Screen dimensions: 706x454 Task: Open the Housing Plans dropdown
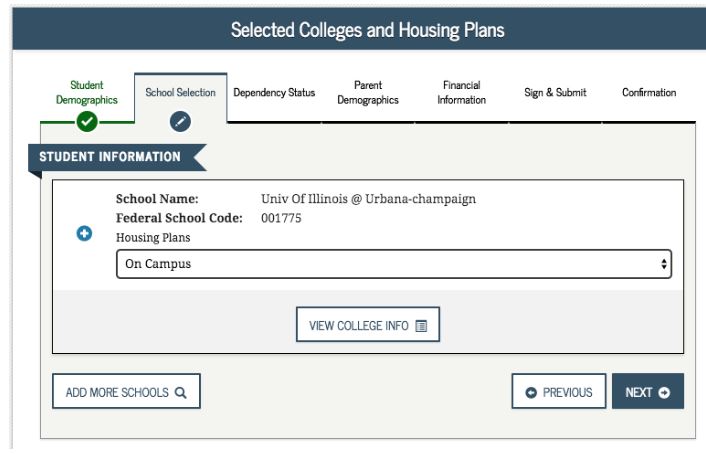click(x=394, y=264)
